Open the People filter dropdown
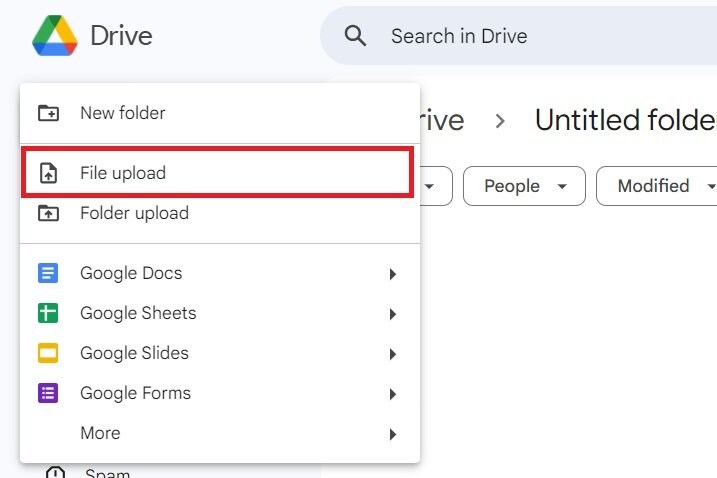This screenshot has width=717, height=478. [x=525, y=186]
